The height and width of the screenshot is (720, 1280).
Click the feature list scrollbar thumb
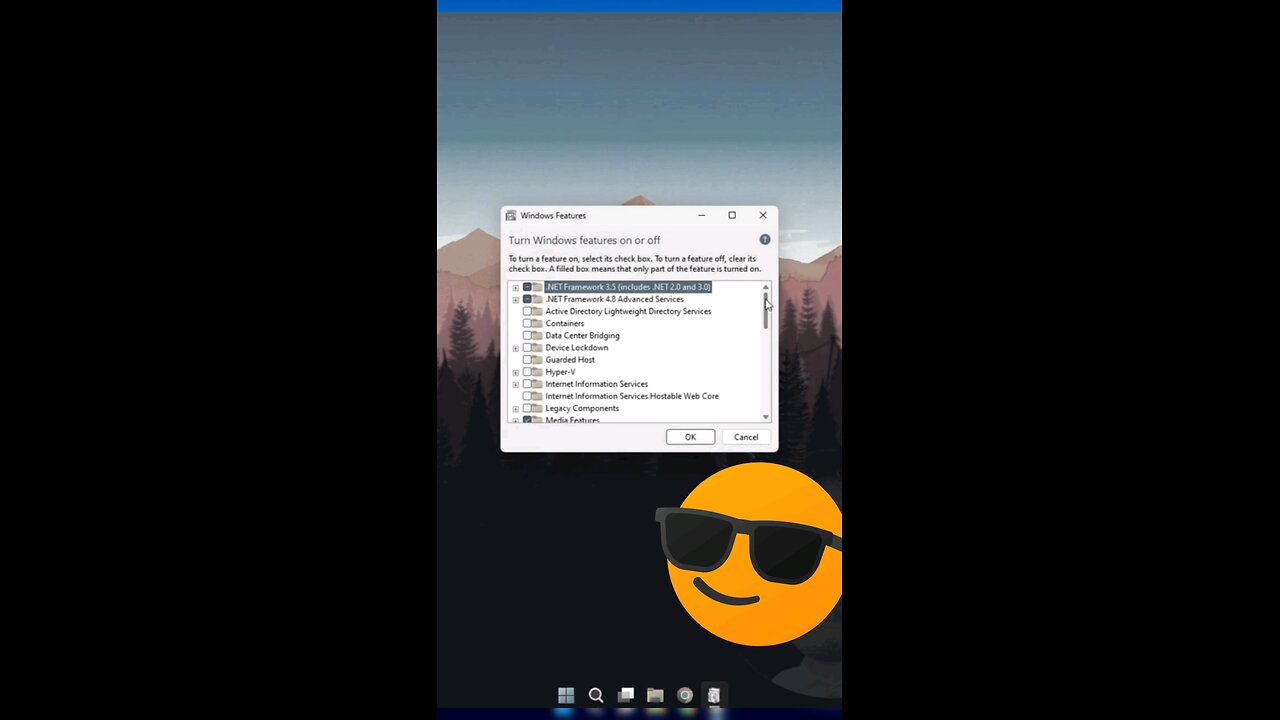point(766,311)
